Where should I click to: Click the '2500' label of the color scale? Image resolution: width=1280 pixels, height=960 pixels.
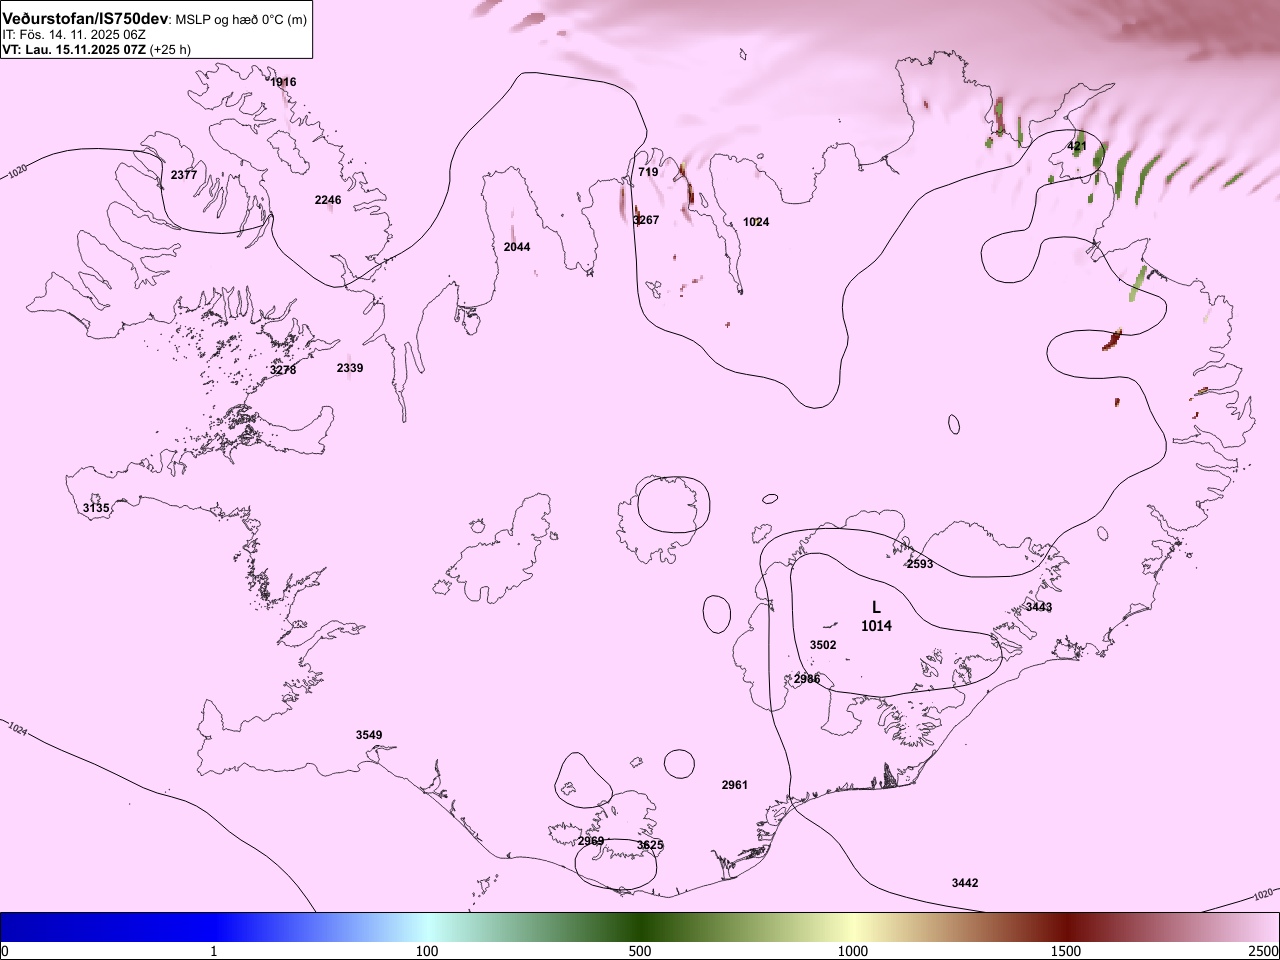point(1264,951)
